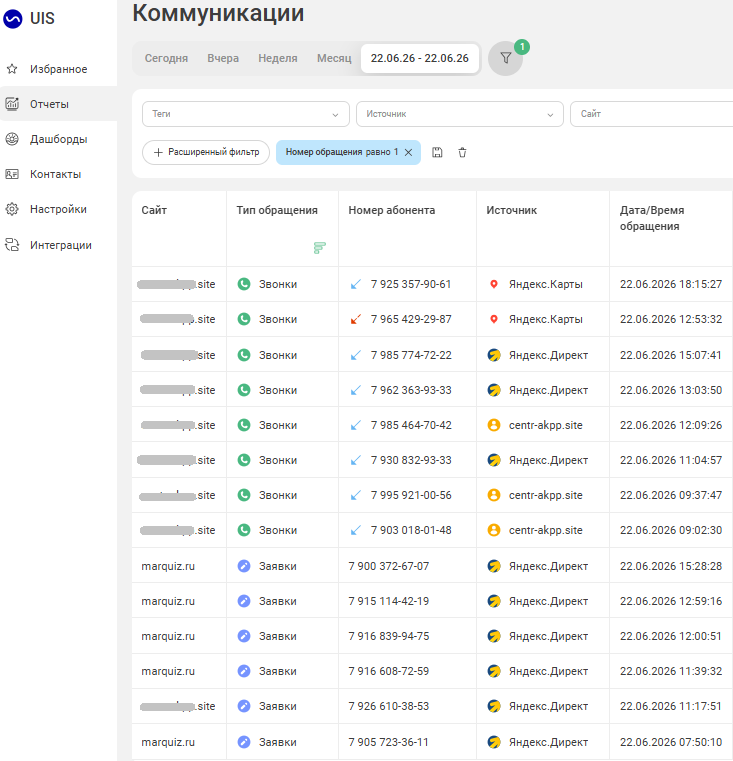Open Настройки section

click(58, 209)
